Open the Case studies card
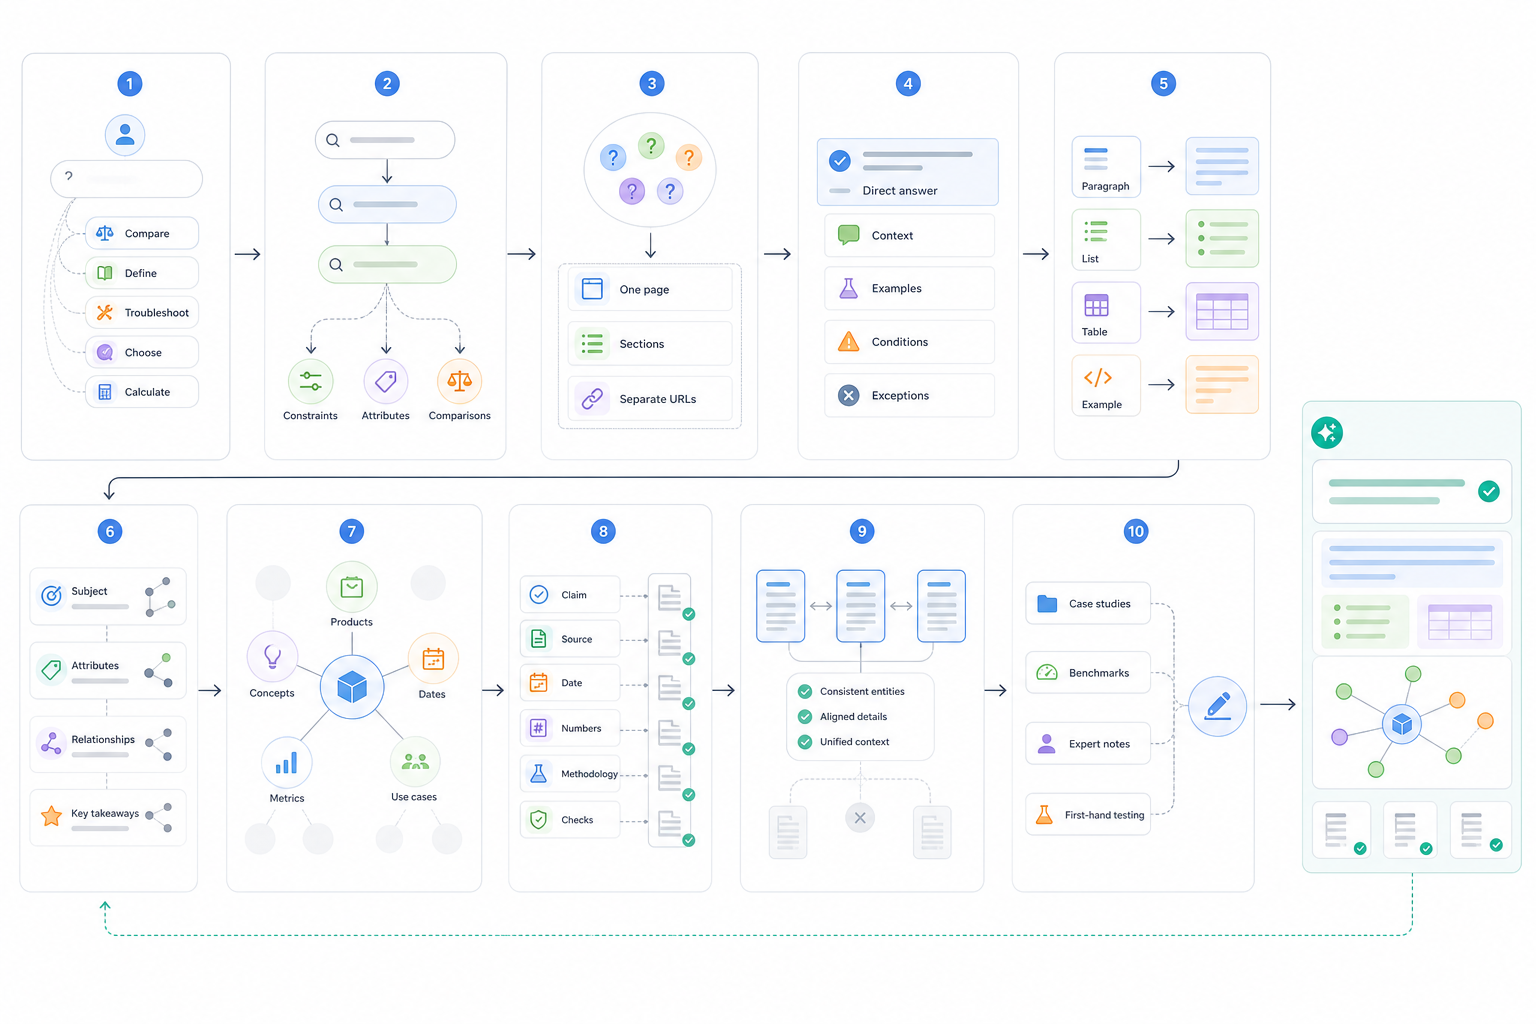This screenshot has width=1536, height=1024. (x=1088, y=604)
